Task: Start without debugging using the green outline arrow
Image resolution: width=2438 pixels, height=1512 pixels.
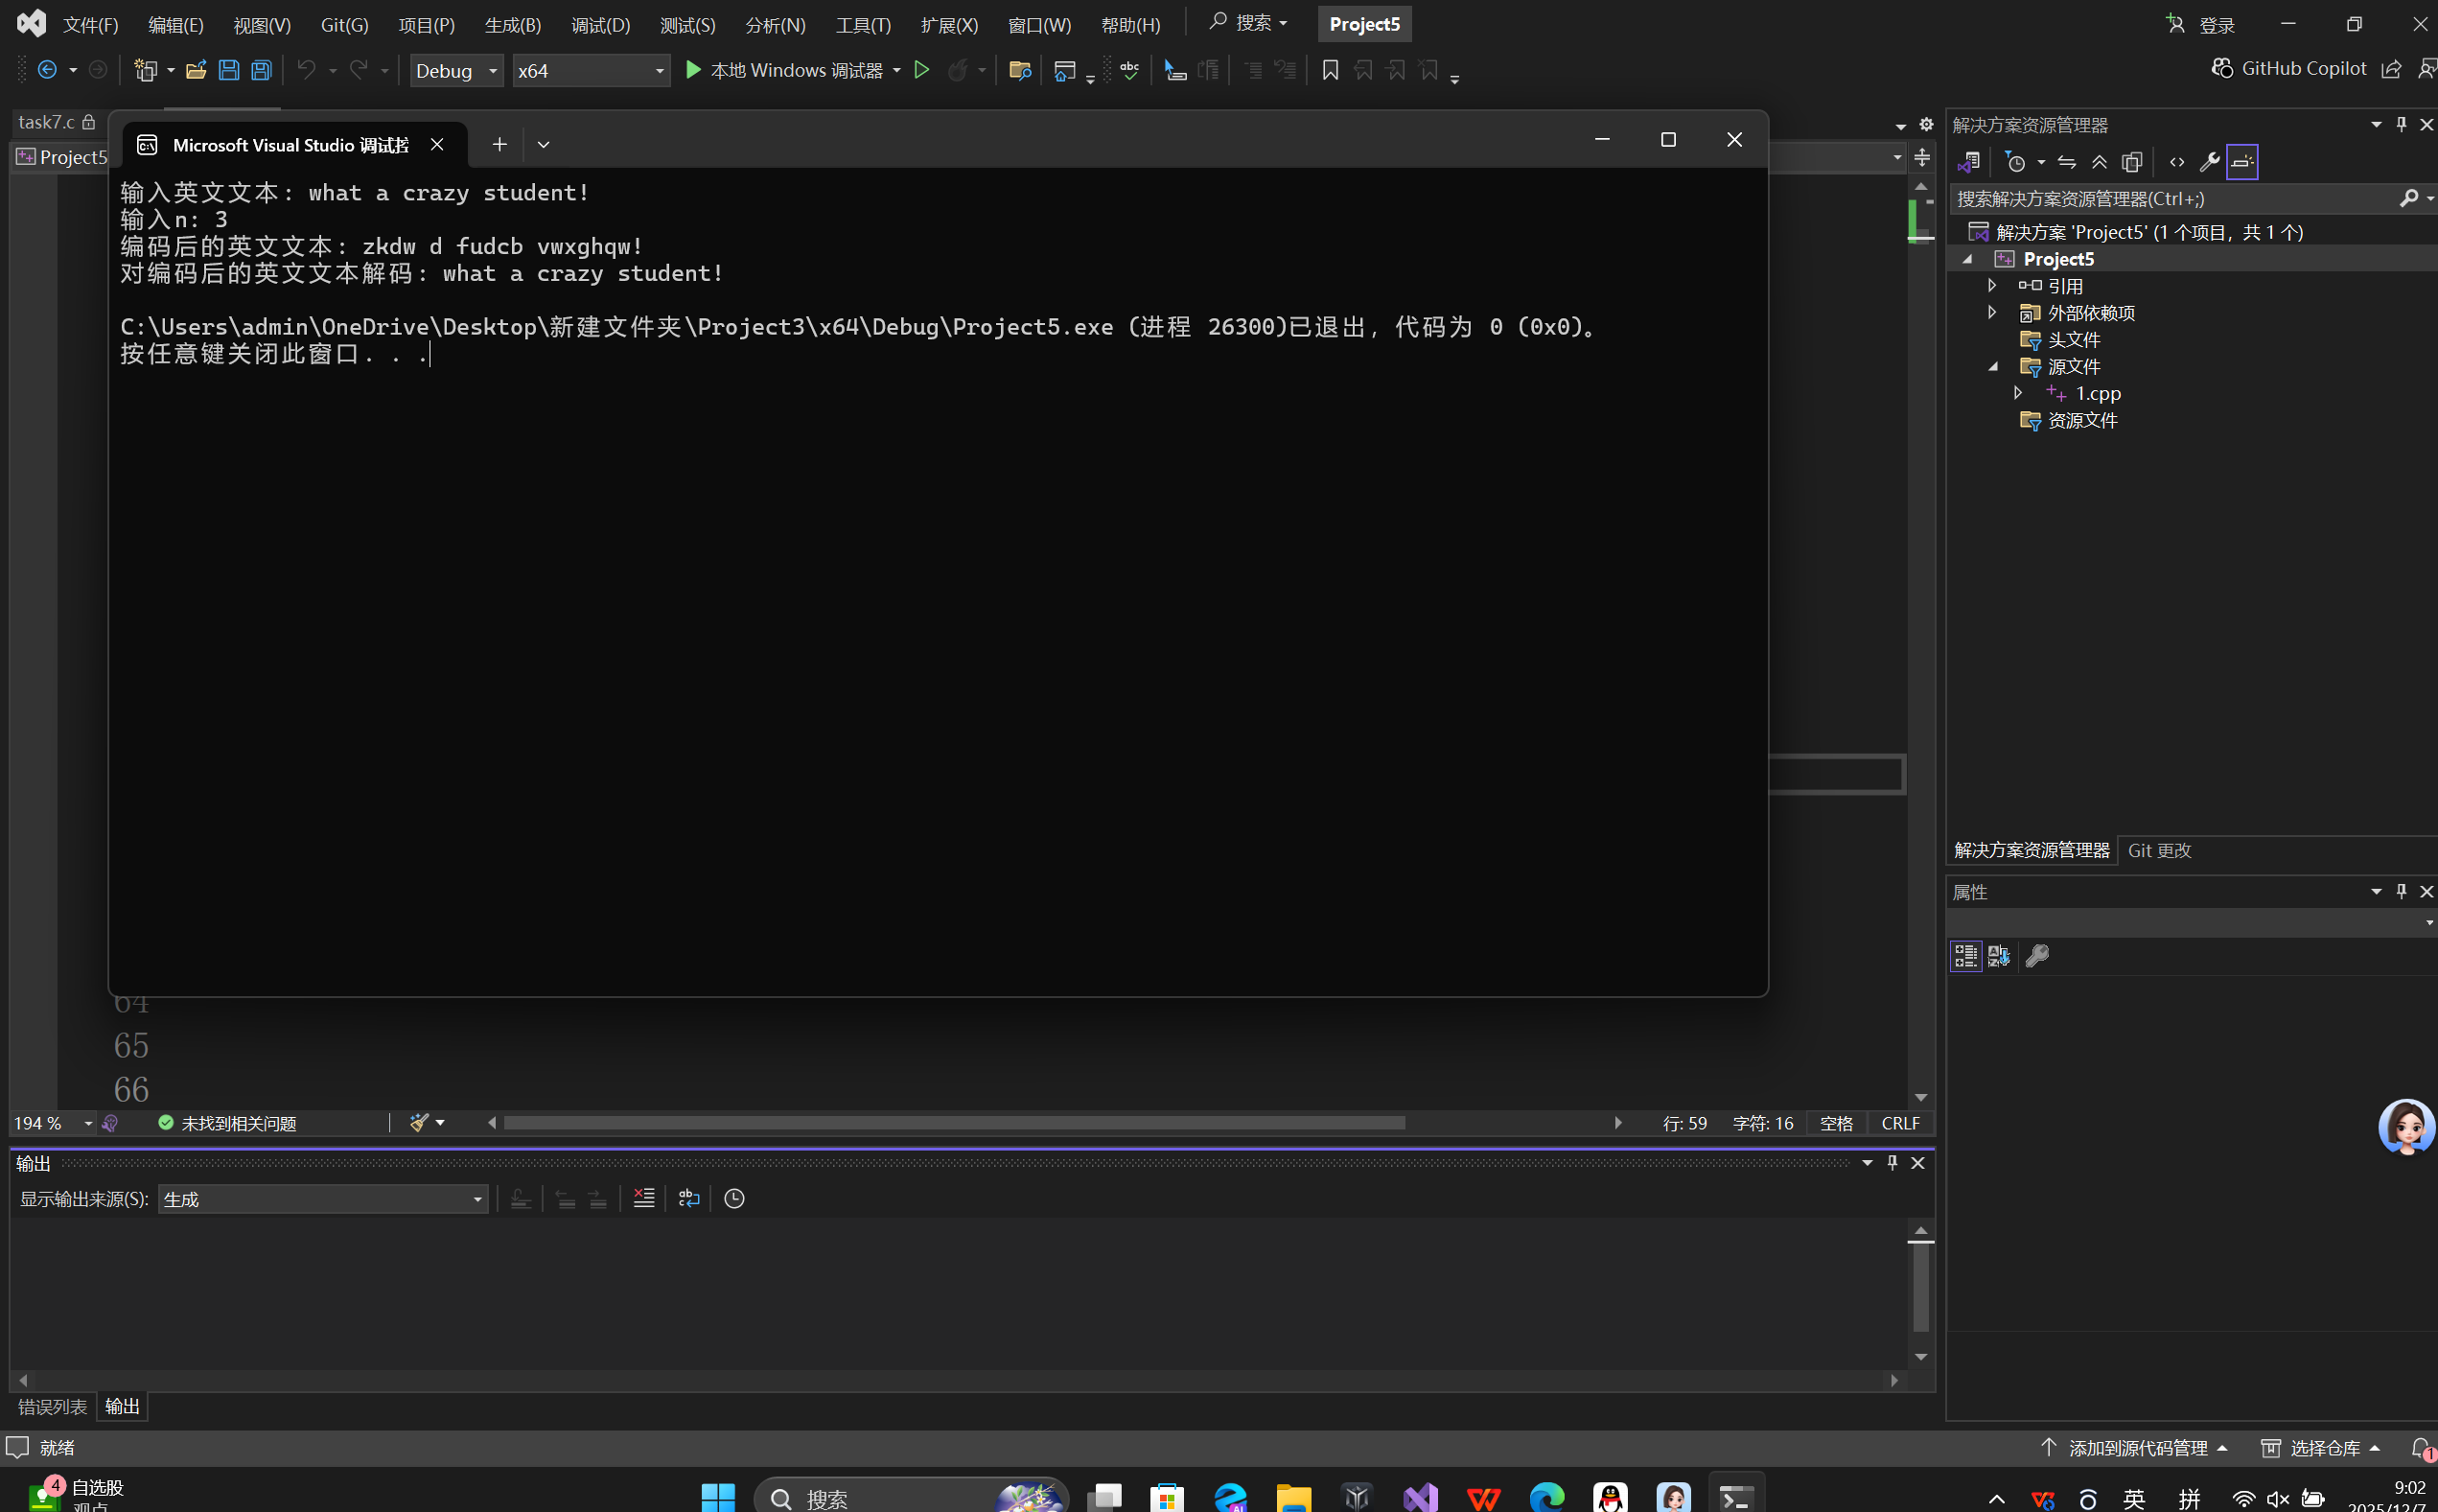Action: [922, 70]
